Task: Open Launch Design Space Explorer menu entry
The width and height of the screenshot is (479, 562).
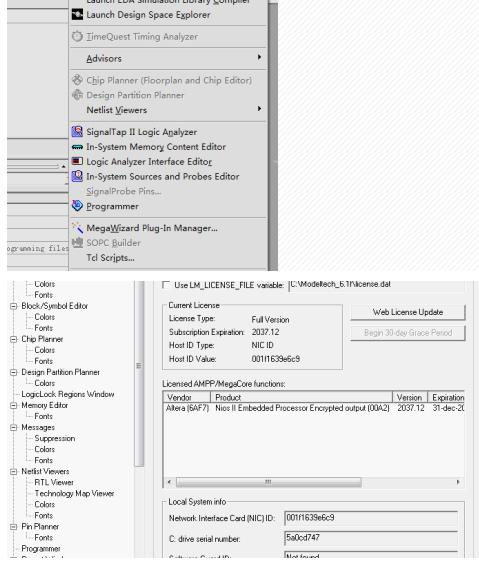Action: point(168,15)
